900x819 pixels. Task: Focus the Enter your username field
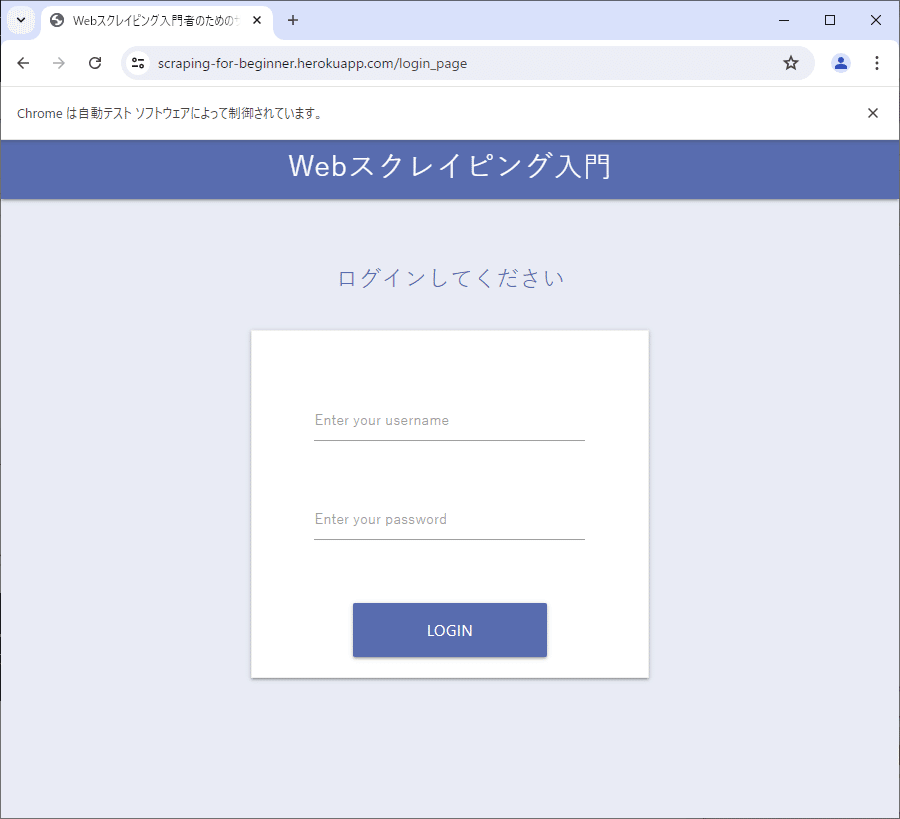[449, 421]
